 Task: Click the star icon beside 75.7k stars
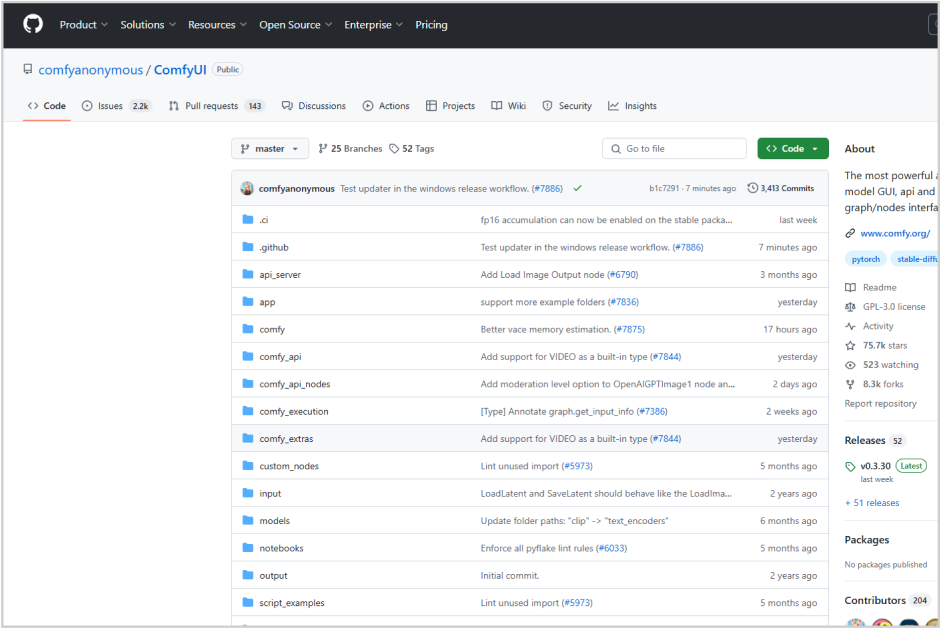tap(850, 345)
